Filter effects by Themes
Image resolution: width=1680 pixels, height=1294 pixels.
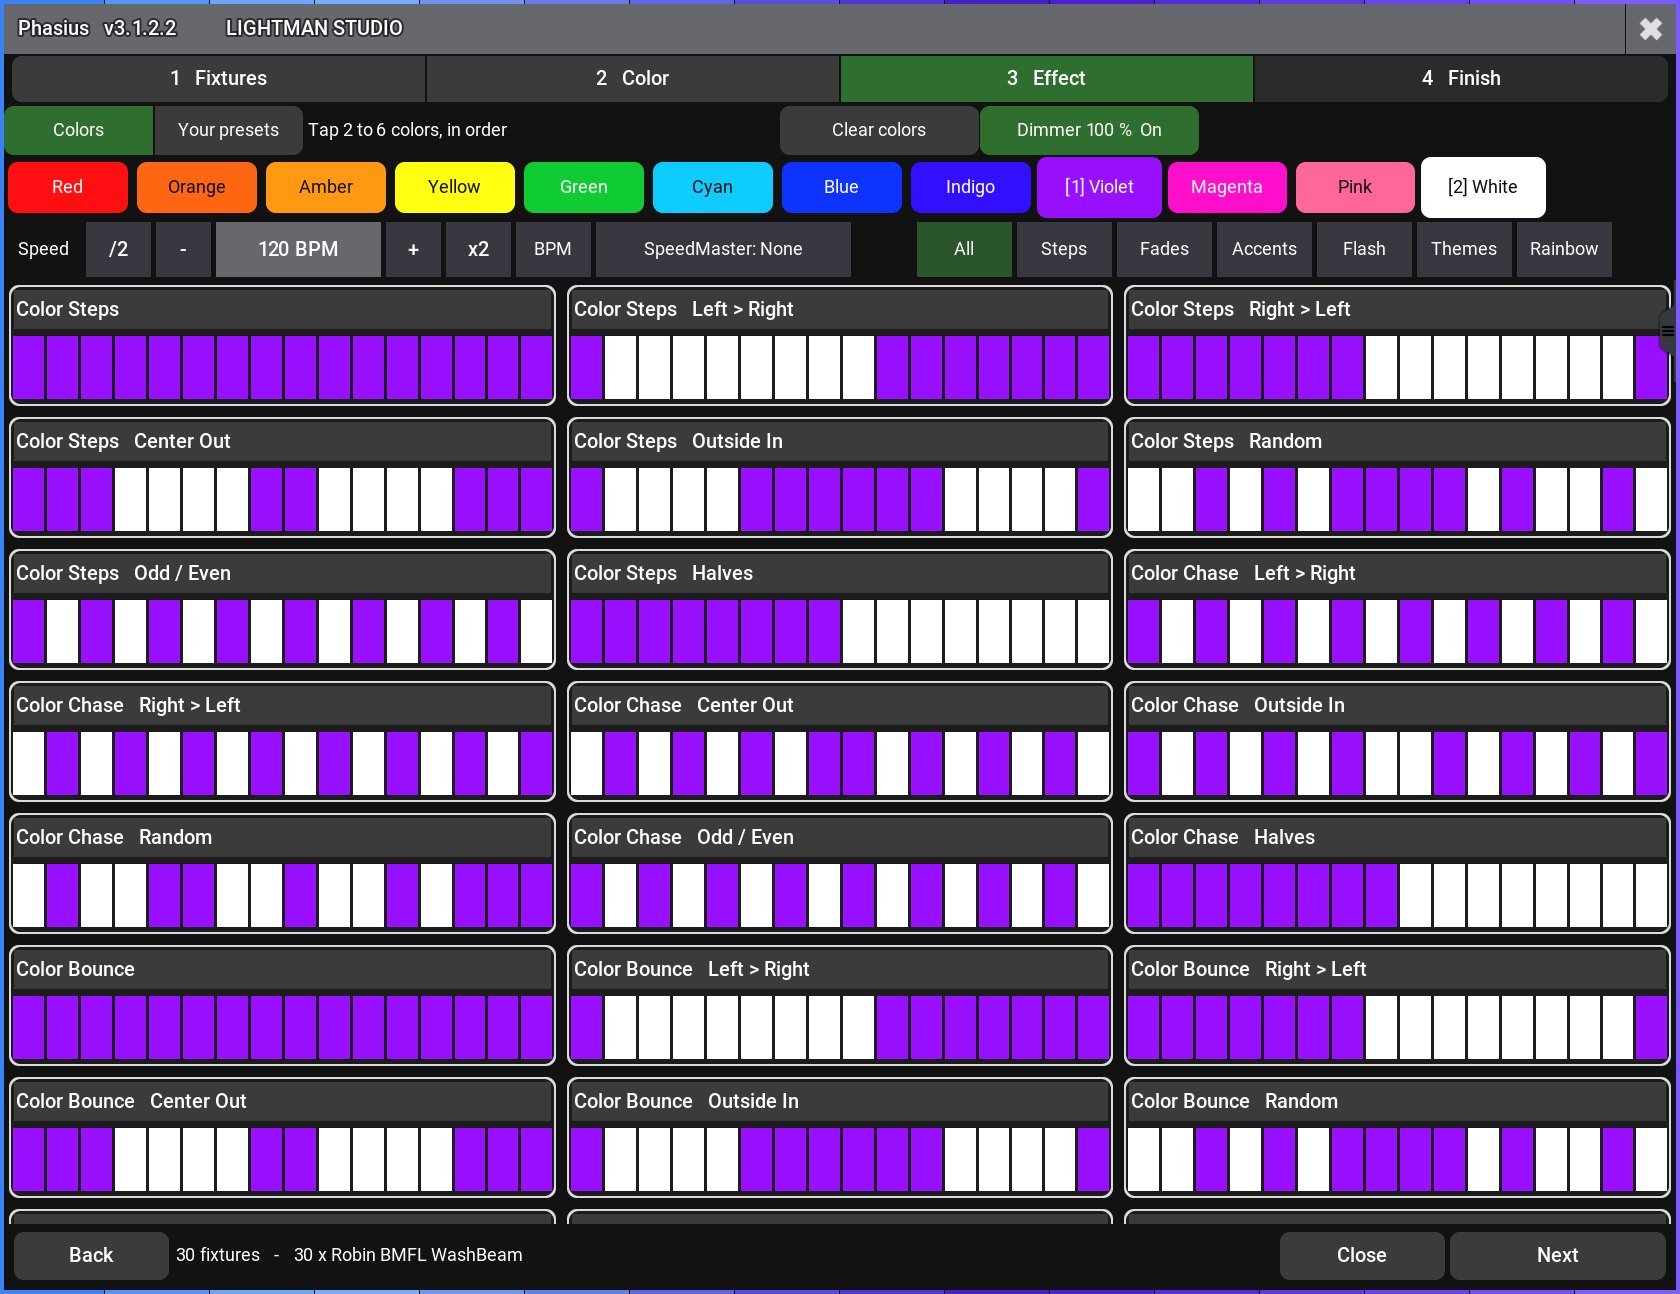coord(1464,249)
